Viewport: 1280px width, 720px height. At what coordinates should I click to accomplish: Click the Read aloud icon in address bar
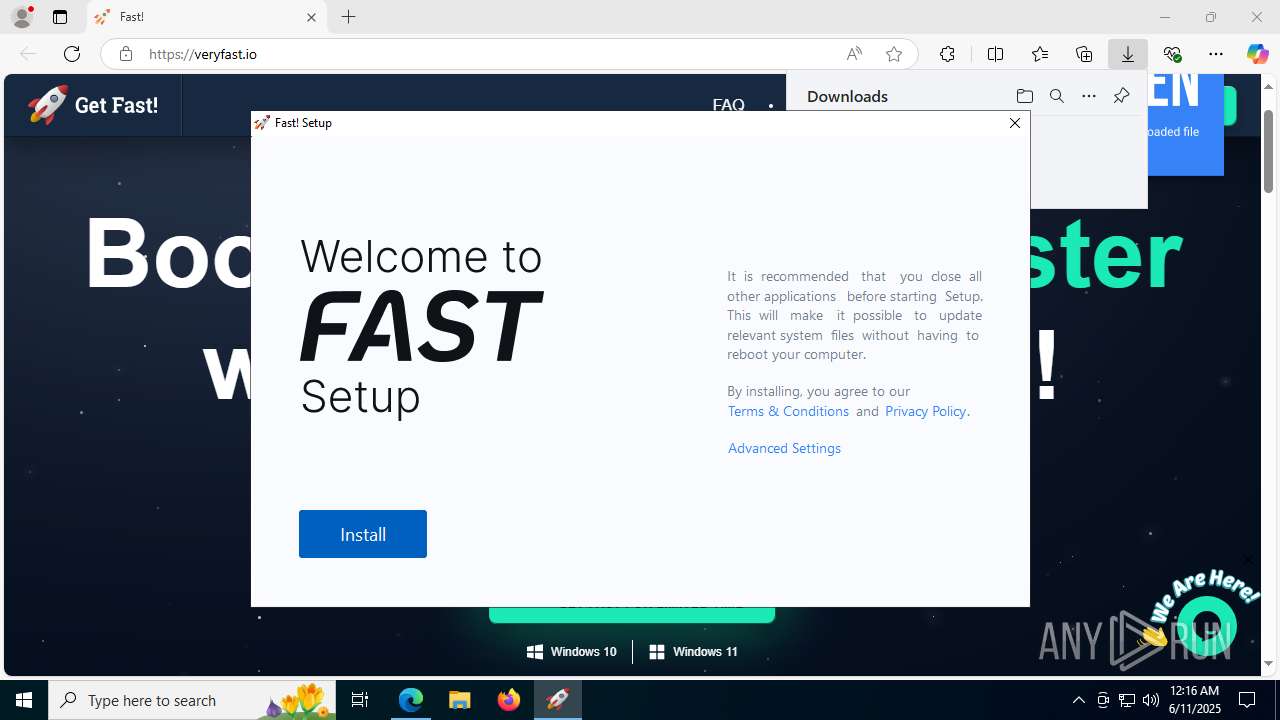(x=854, y=54)
